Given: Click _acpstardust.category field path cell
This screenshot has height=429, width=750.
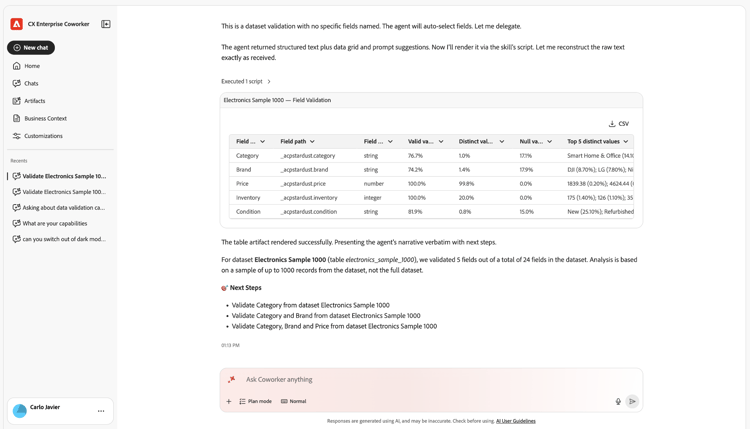Looking at the screenshot, I should pyautogui.click(x=308, y=155).
